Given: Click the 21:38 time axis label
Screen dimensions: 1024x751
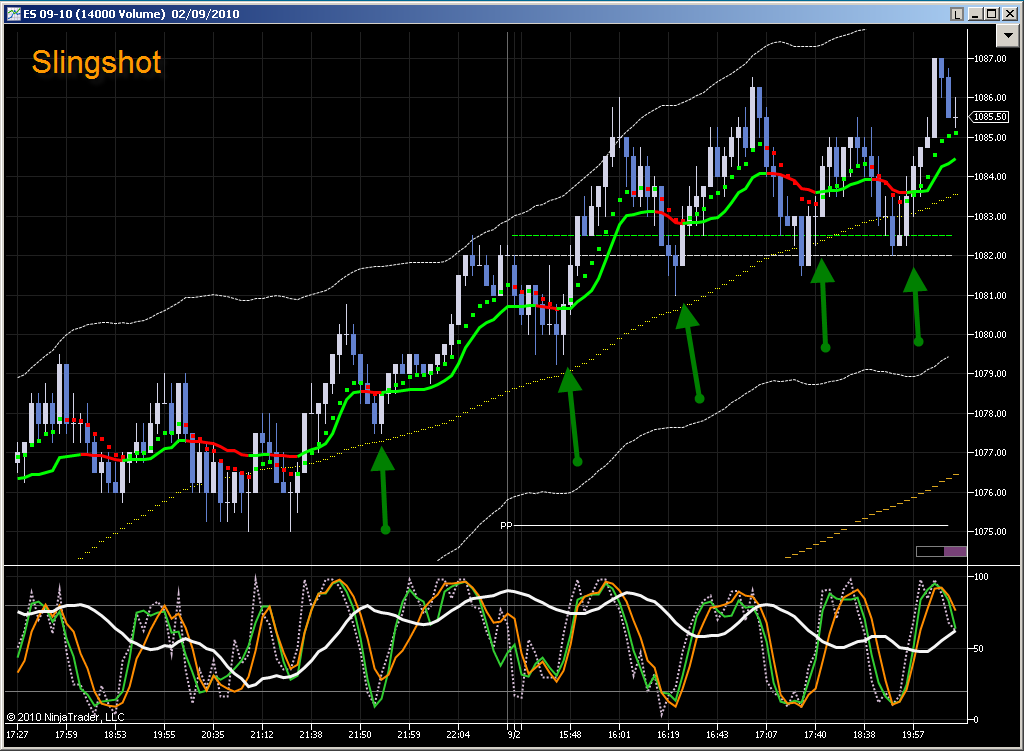Looking at the screenshot, I should coord(311,735).
